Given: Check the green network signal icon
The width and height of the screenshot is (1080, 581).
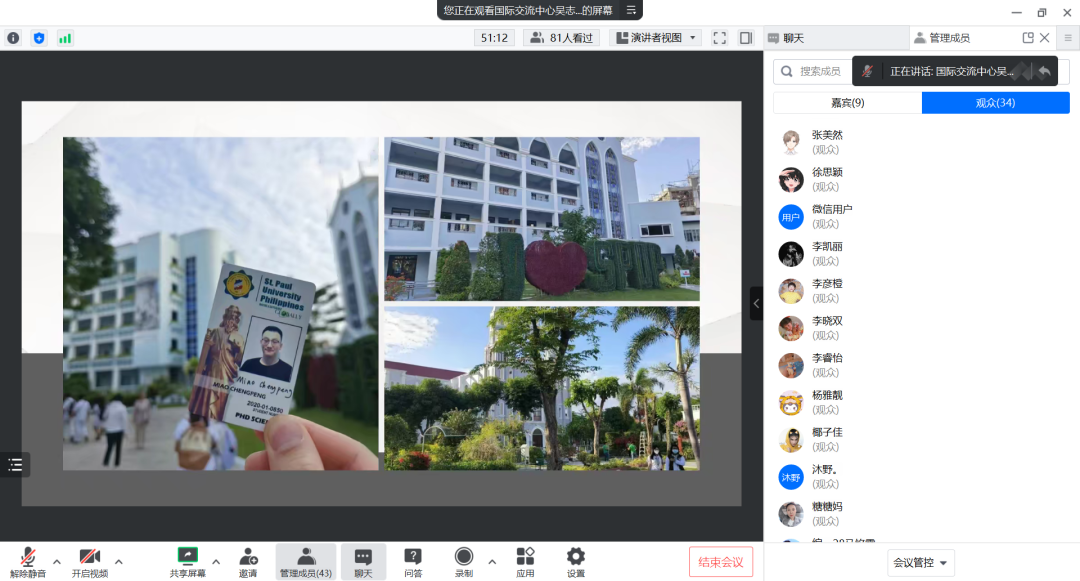Looking at the screenshot, I should point(65,38).
